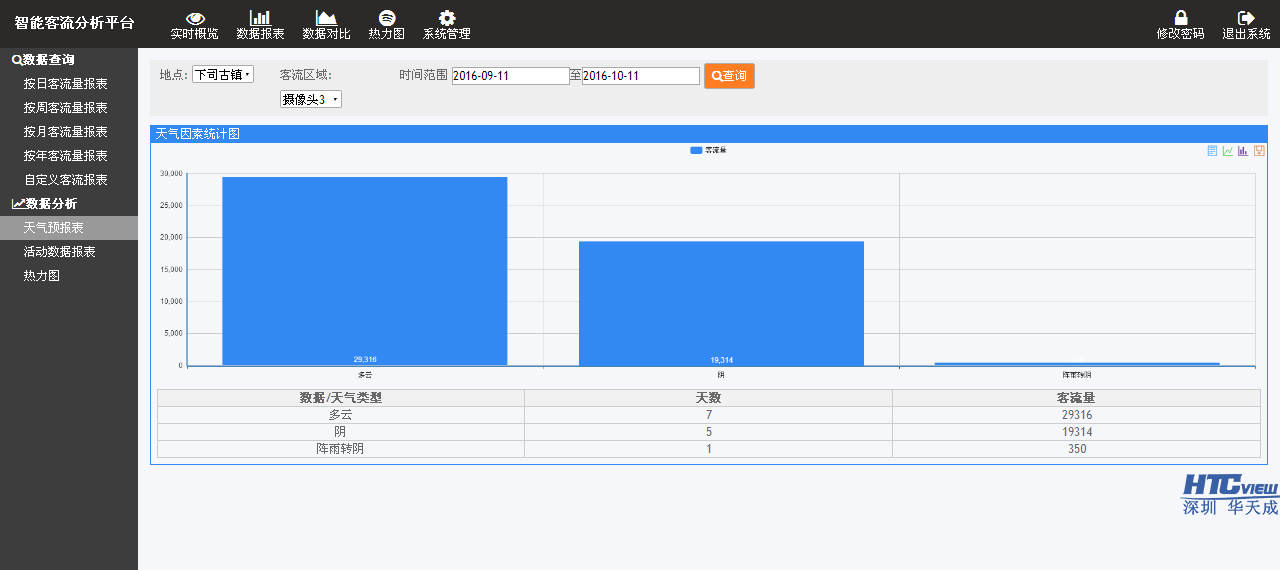Select 按日客流量报表 in sidebar
Screen dimensions: 1280x570
coord(66,84)
